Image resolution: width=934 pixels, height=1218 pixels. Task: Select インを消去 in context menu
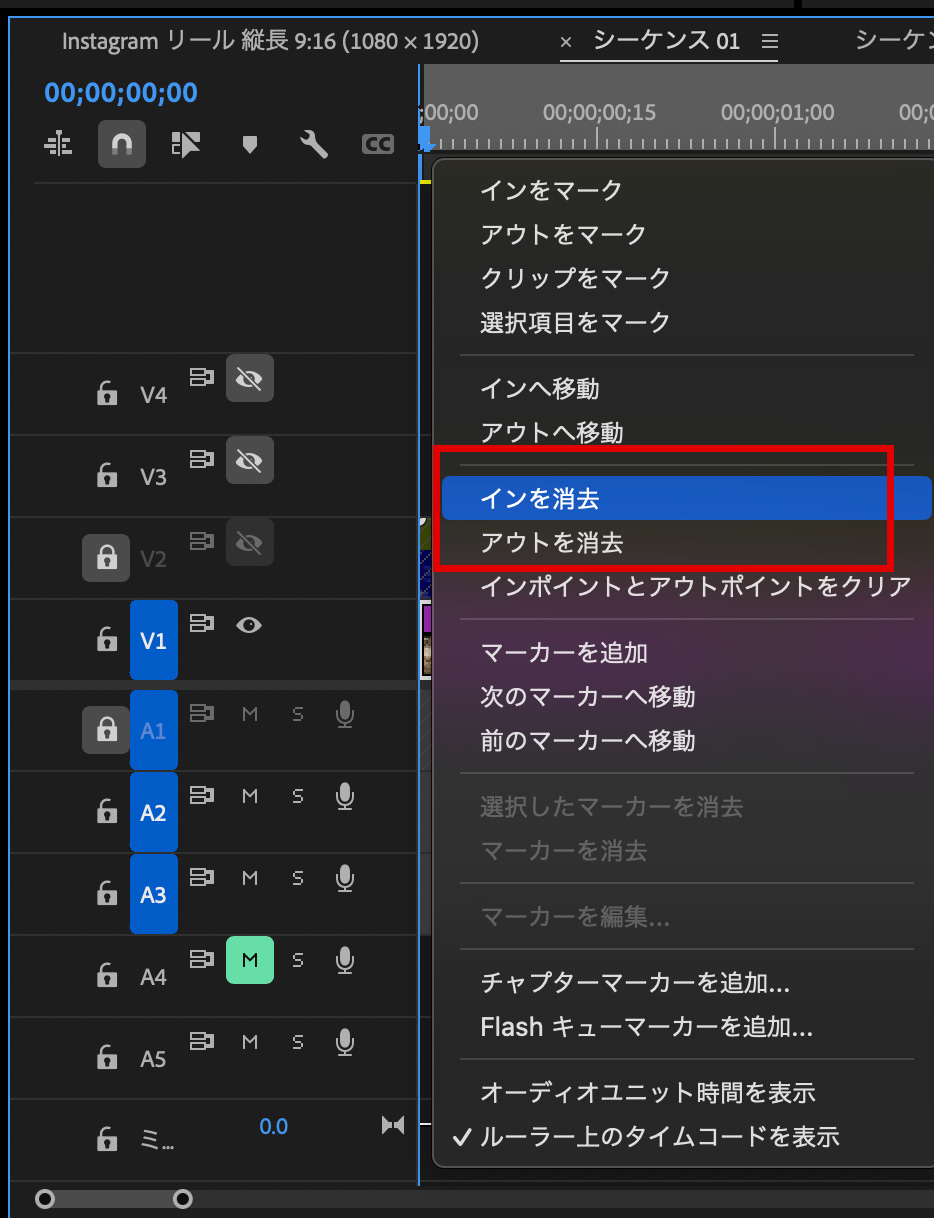tap(540, 498)
